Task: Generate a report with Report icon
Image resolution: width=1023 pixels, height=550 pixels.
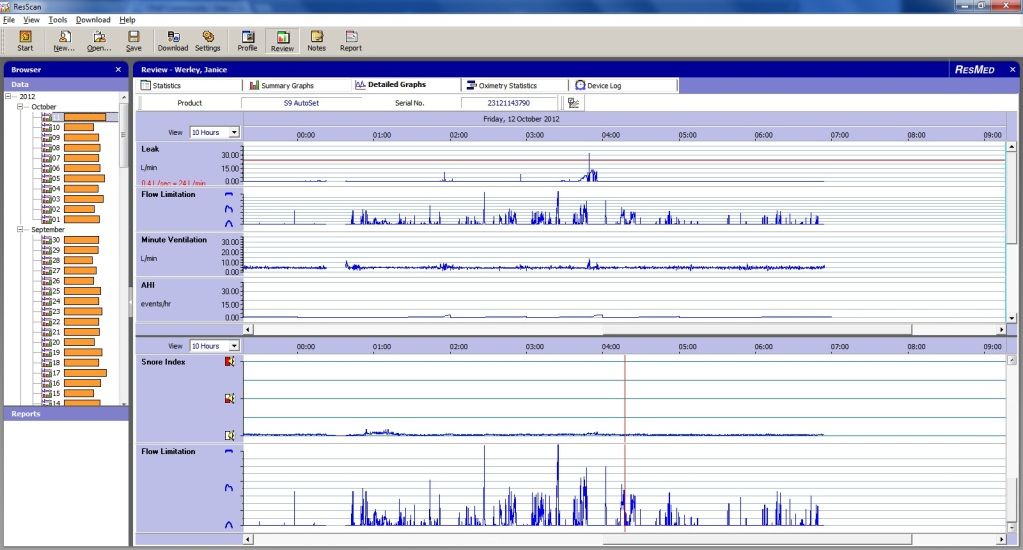Action: coord(350,40)
